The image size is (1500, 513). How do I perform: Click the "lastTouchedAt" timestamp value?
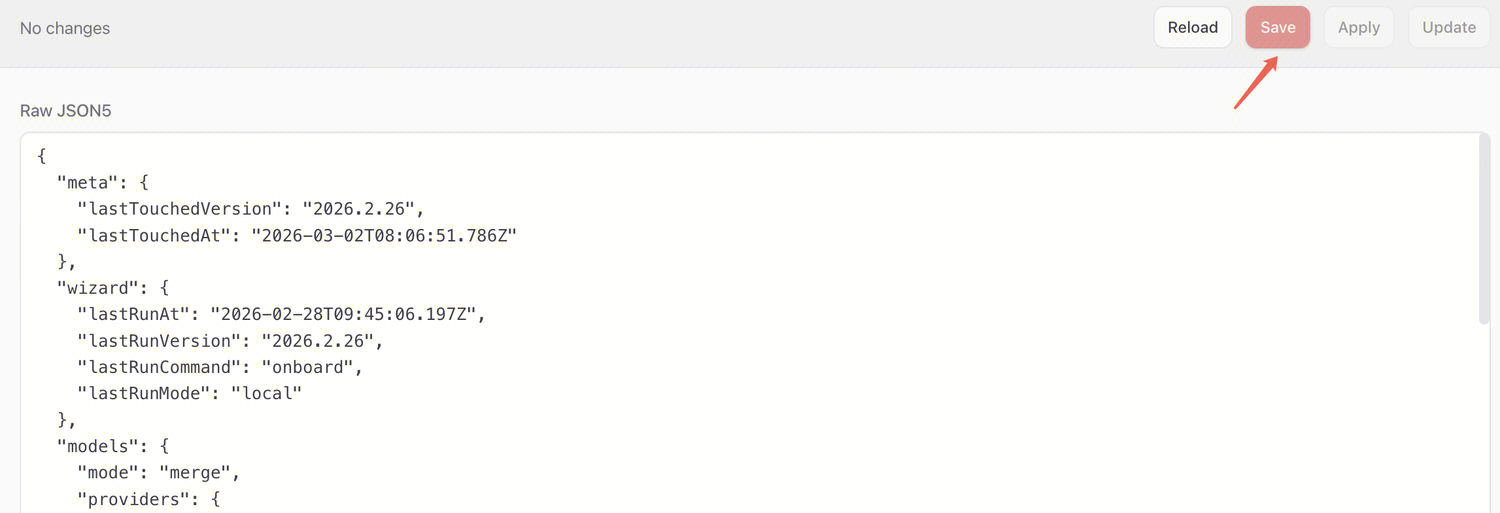[x=383, y=235]
